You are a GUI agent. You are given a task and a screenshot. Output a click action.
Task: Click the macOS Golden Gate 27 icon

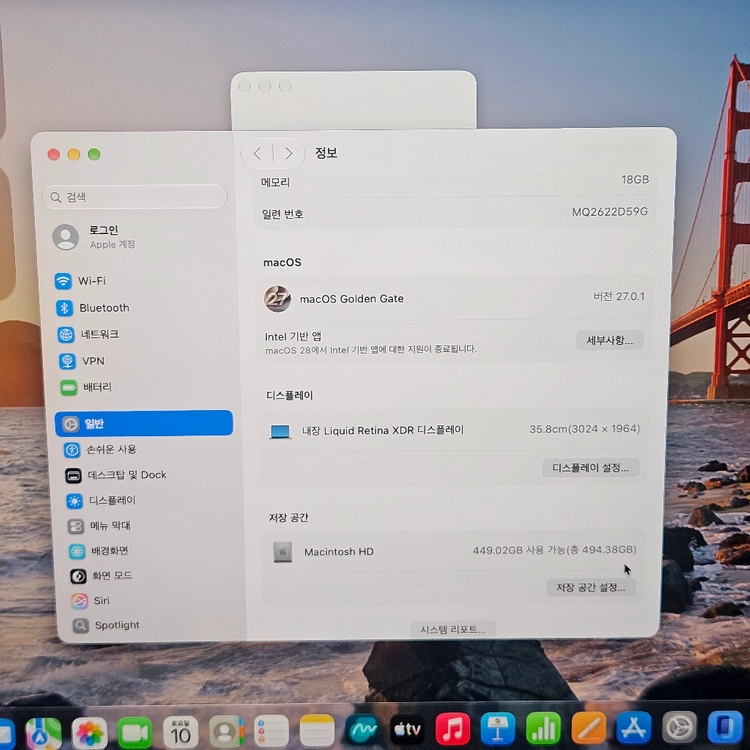277,299
